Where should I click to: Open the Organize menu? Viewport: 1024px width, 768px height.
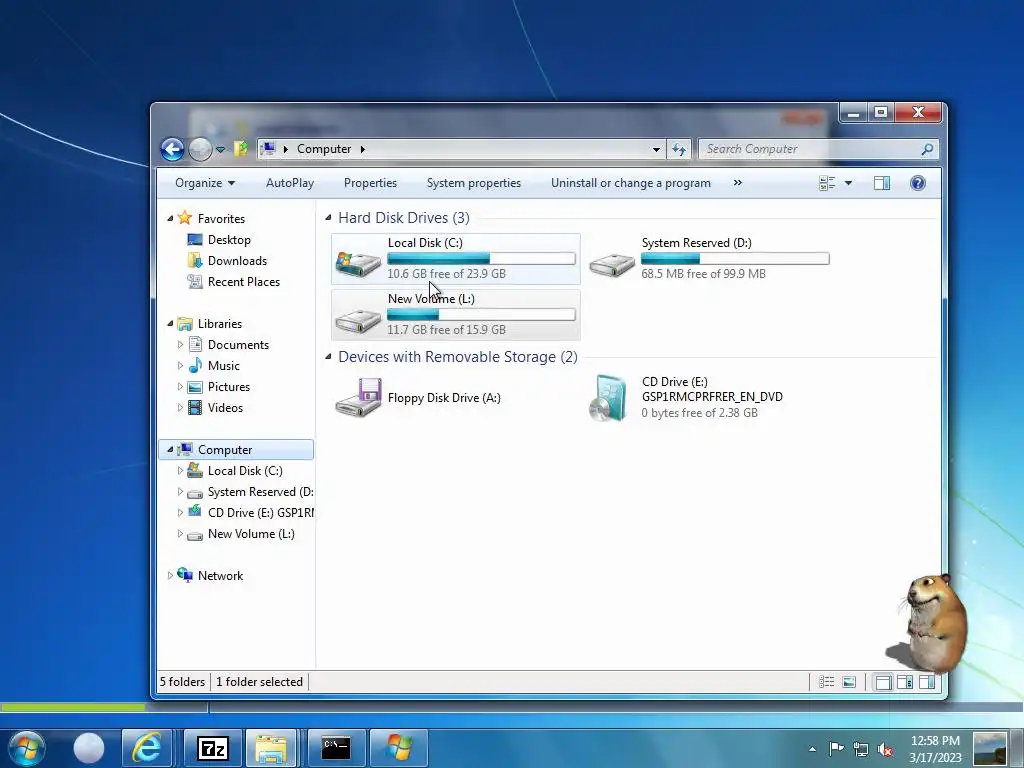[x=205, y=183]
